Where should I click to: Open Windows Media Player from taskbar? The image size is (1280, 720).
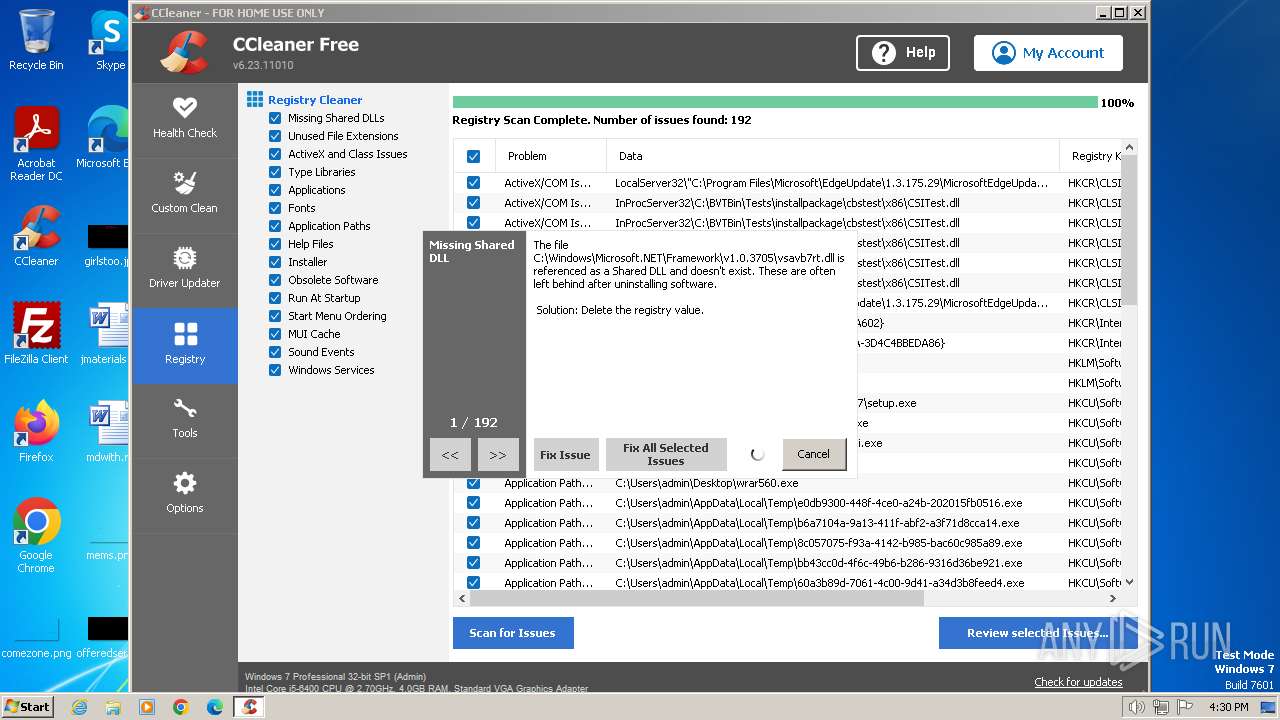(x=147, y=707)
